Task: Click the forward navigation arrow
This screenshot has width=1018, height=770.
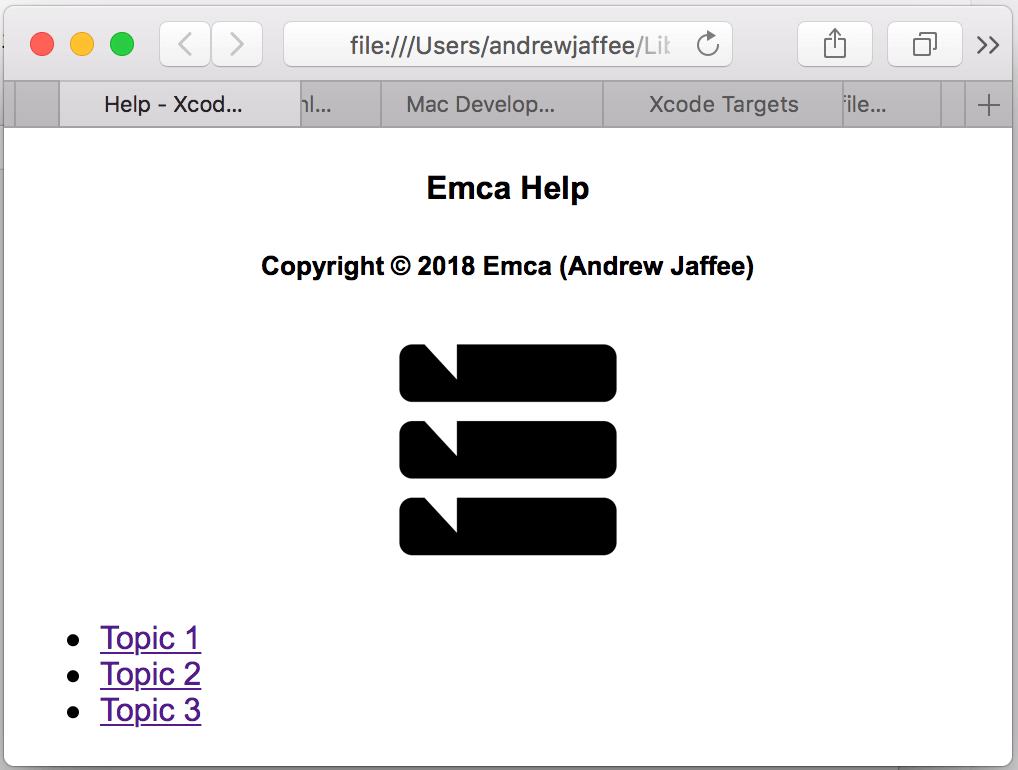Action: 237,44
